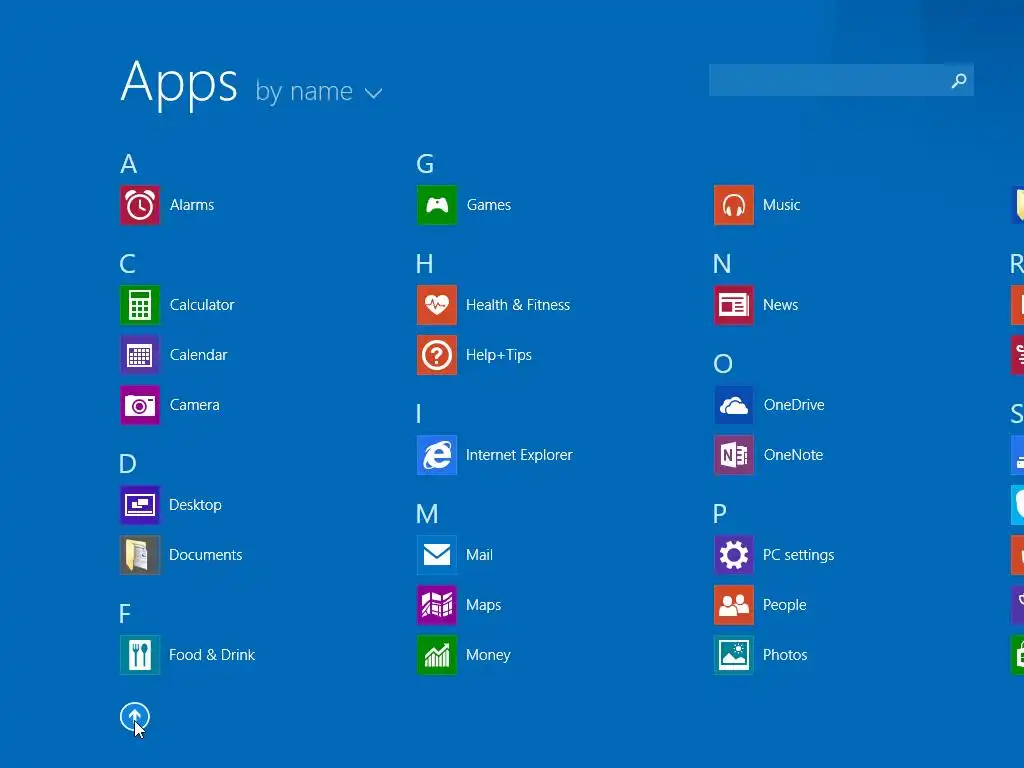The width and height of the screenshot is (1024, 768).
Task: Launch Food & Drink app icon
Action: (x=140, y=655)
